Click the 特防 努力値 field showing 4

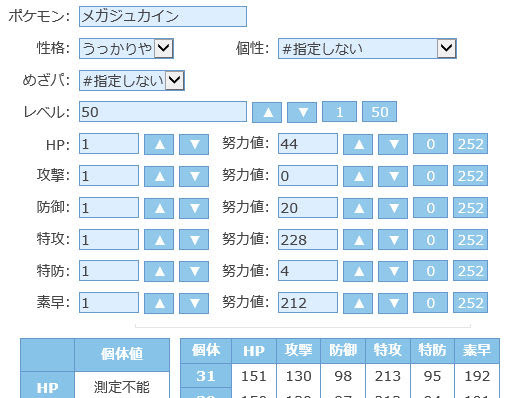(x=308, y=271)
